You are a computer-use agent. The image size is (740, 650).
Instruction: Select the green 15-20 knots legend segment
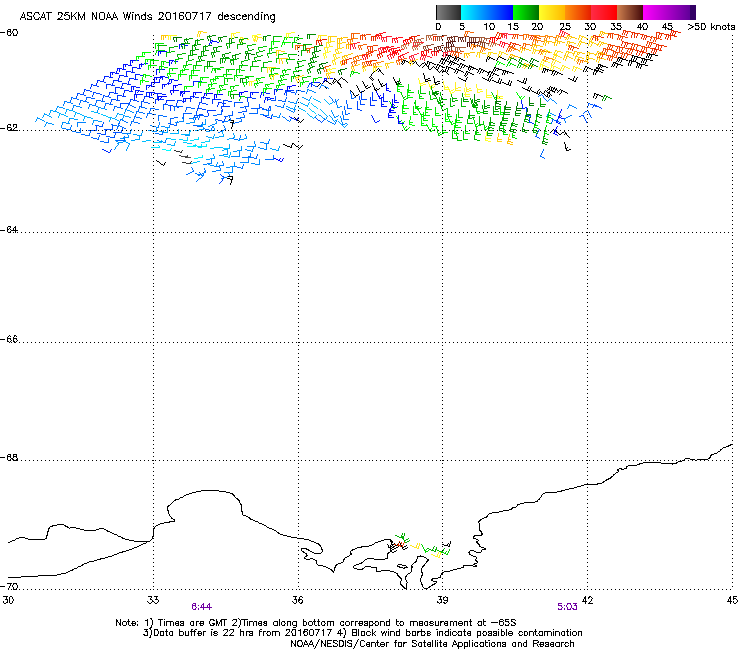pyautogui.click(x=526, y=12)
